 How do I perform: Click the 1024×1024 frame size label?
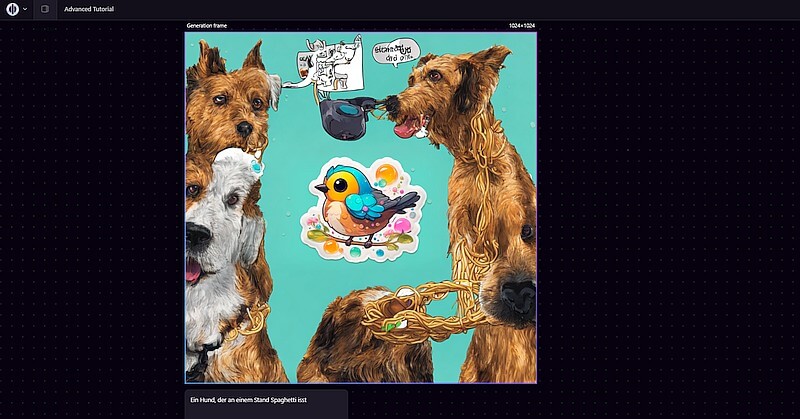(x=521, y=26)
